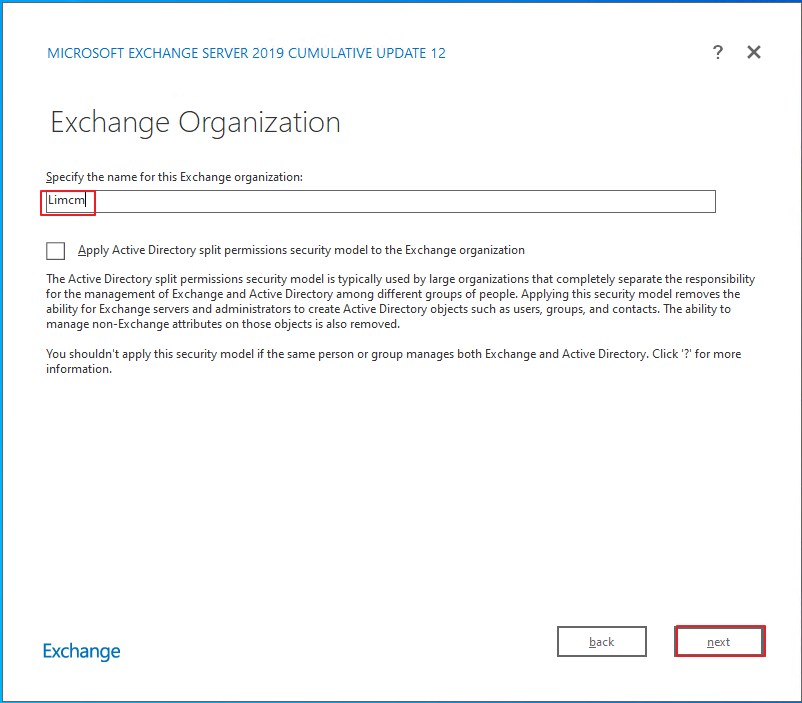Click the Exchange Organization heading
The width and height of the screenshot is (802, 703).
(x=195, y=123)
